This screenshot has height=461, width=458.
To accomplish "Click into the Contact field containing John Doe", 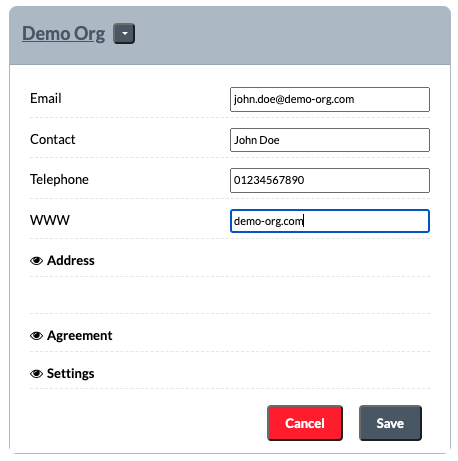I will pos(330,140).
